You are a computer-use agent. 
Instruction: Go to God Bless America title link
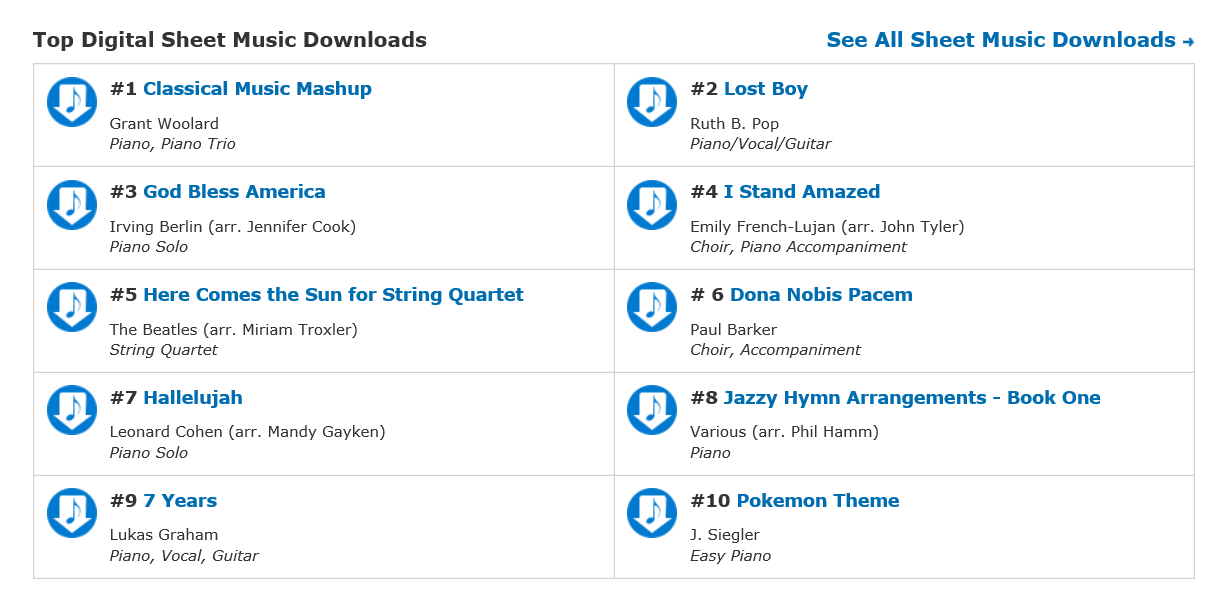(x=234, y=192)
